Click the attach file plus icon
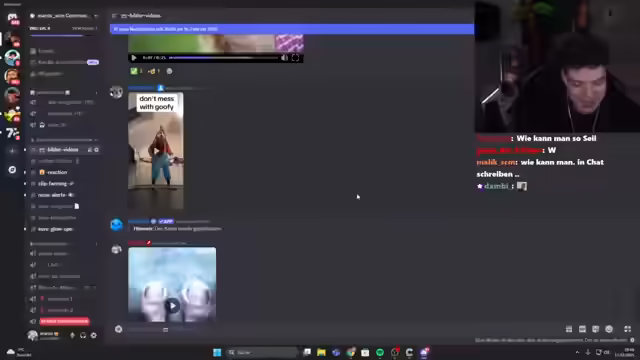This screenshot has height=360, width=640. (x=118, y=329)
